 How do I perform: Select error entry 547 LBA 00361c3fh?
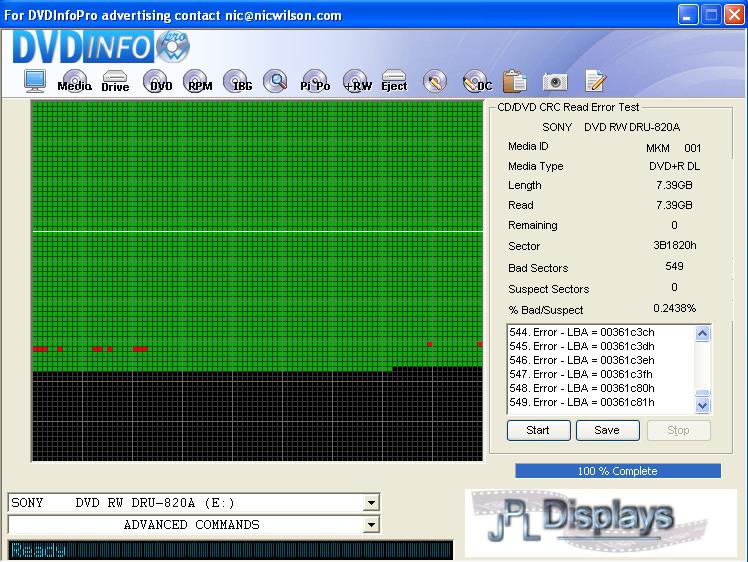click(581, 374)
